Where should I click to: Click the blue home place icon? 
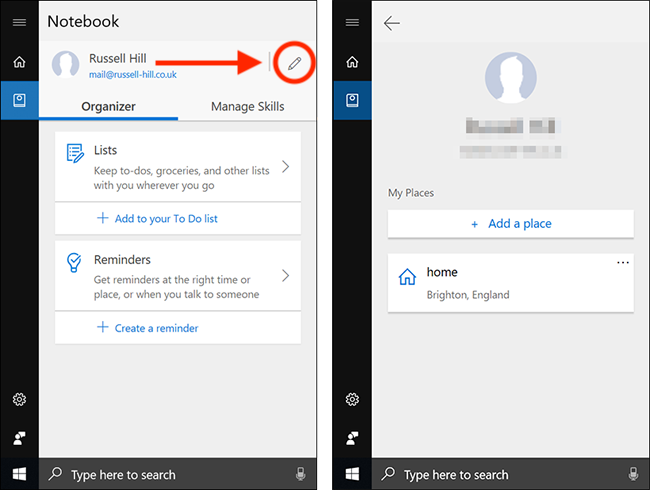click(407, 277)
